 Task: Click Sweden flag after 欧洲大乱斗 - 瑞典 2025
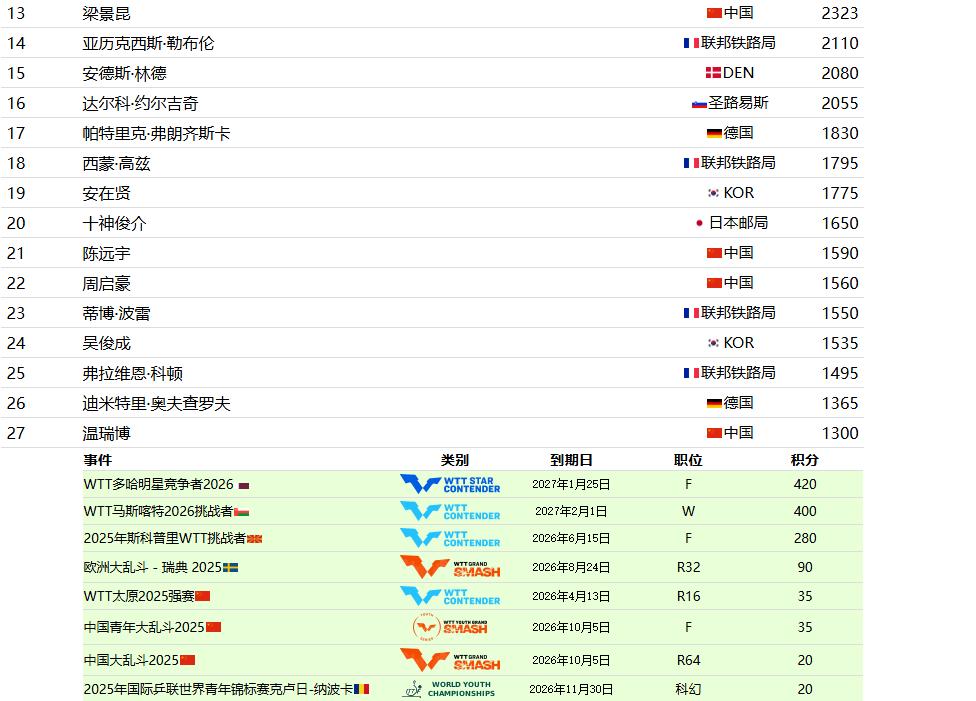(230, 568)
